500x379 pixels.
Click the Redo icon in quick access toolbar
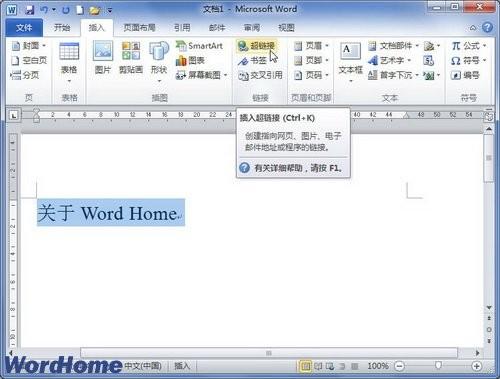66,10
